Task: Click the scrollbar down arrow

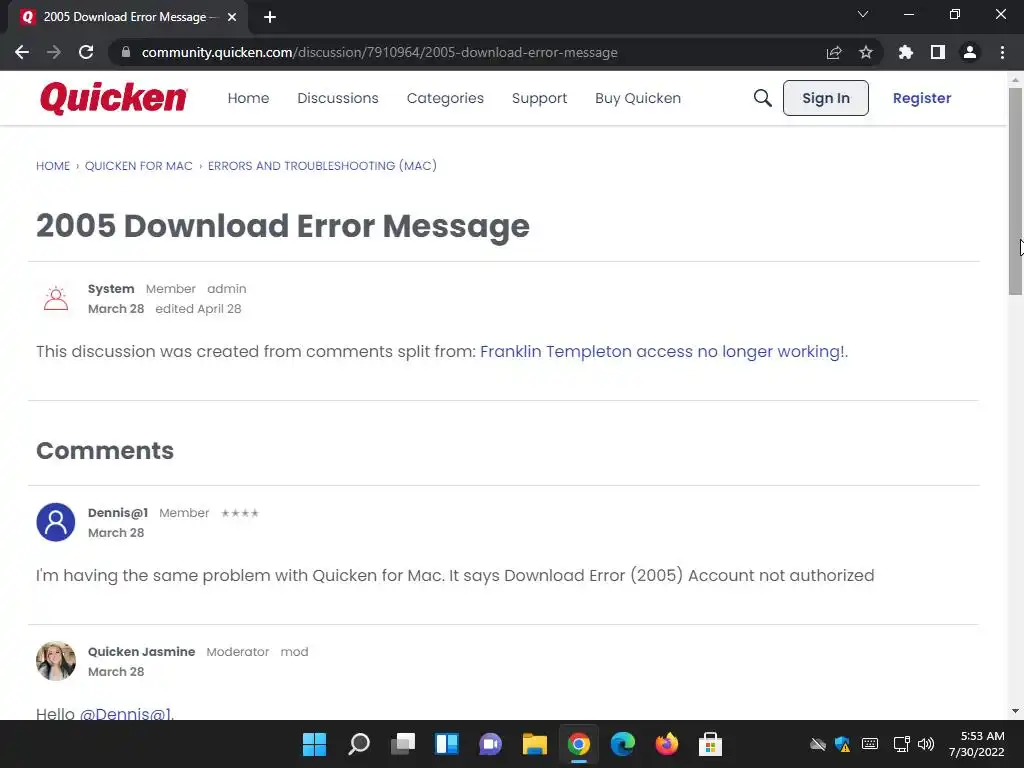Action: coord(1015,711)
